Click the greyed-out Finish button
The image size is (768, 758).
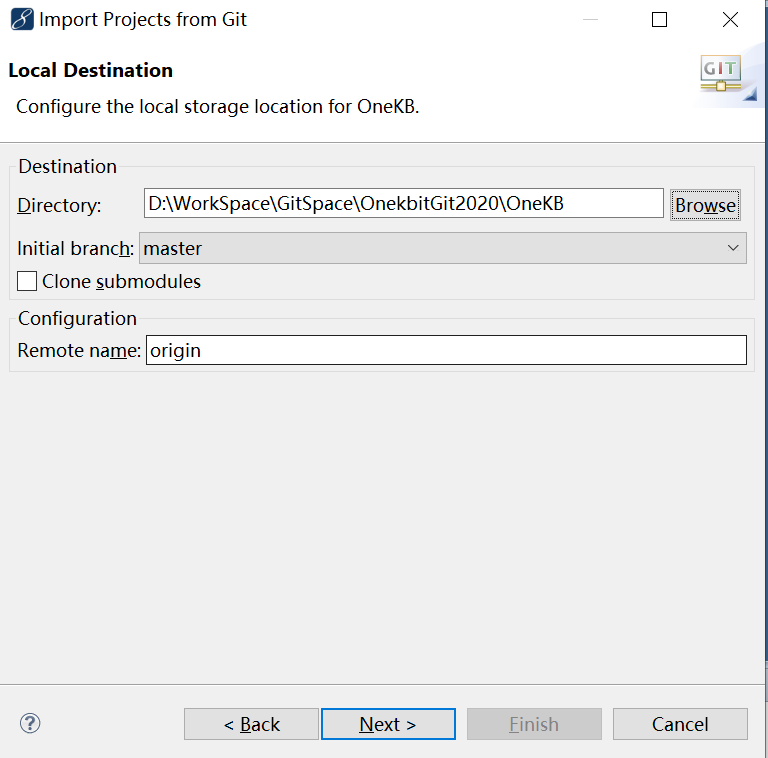coord(534,724)
